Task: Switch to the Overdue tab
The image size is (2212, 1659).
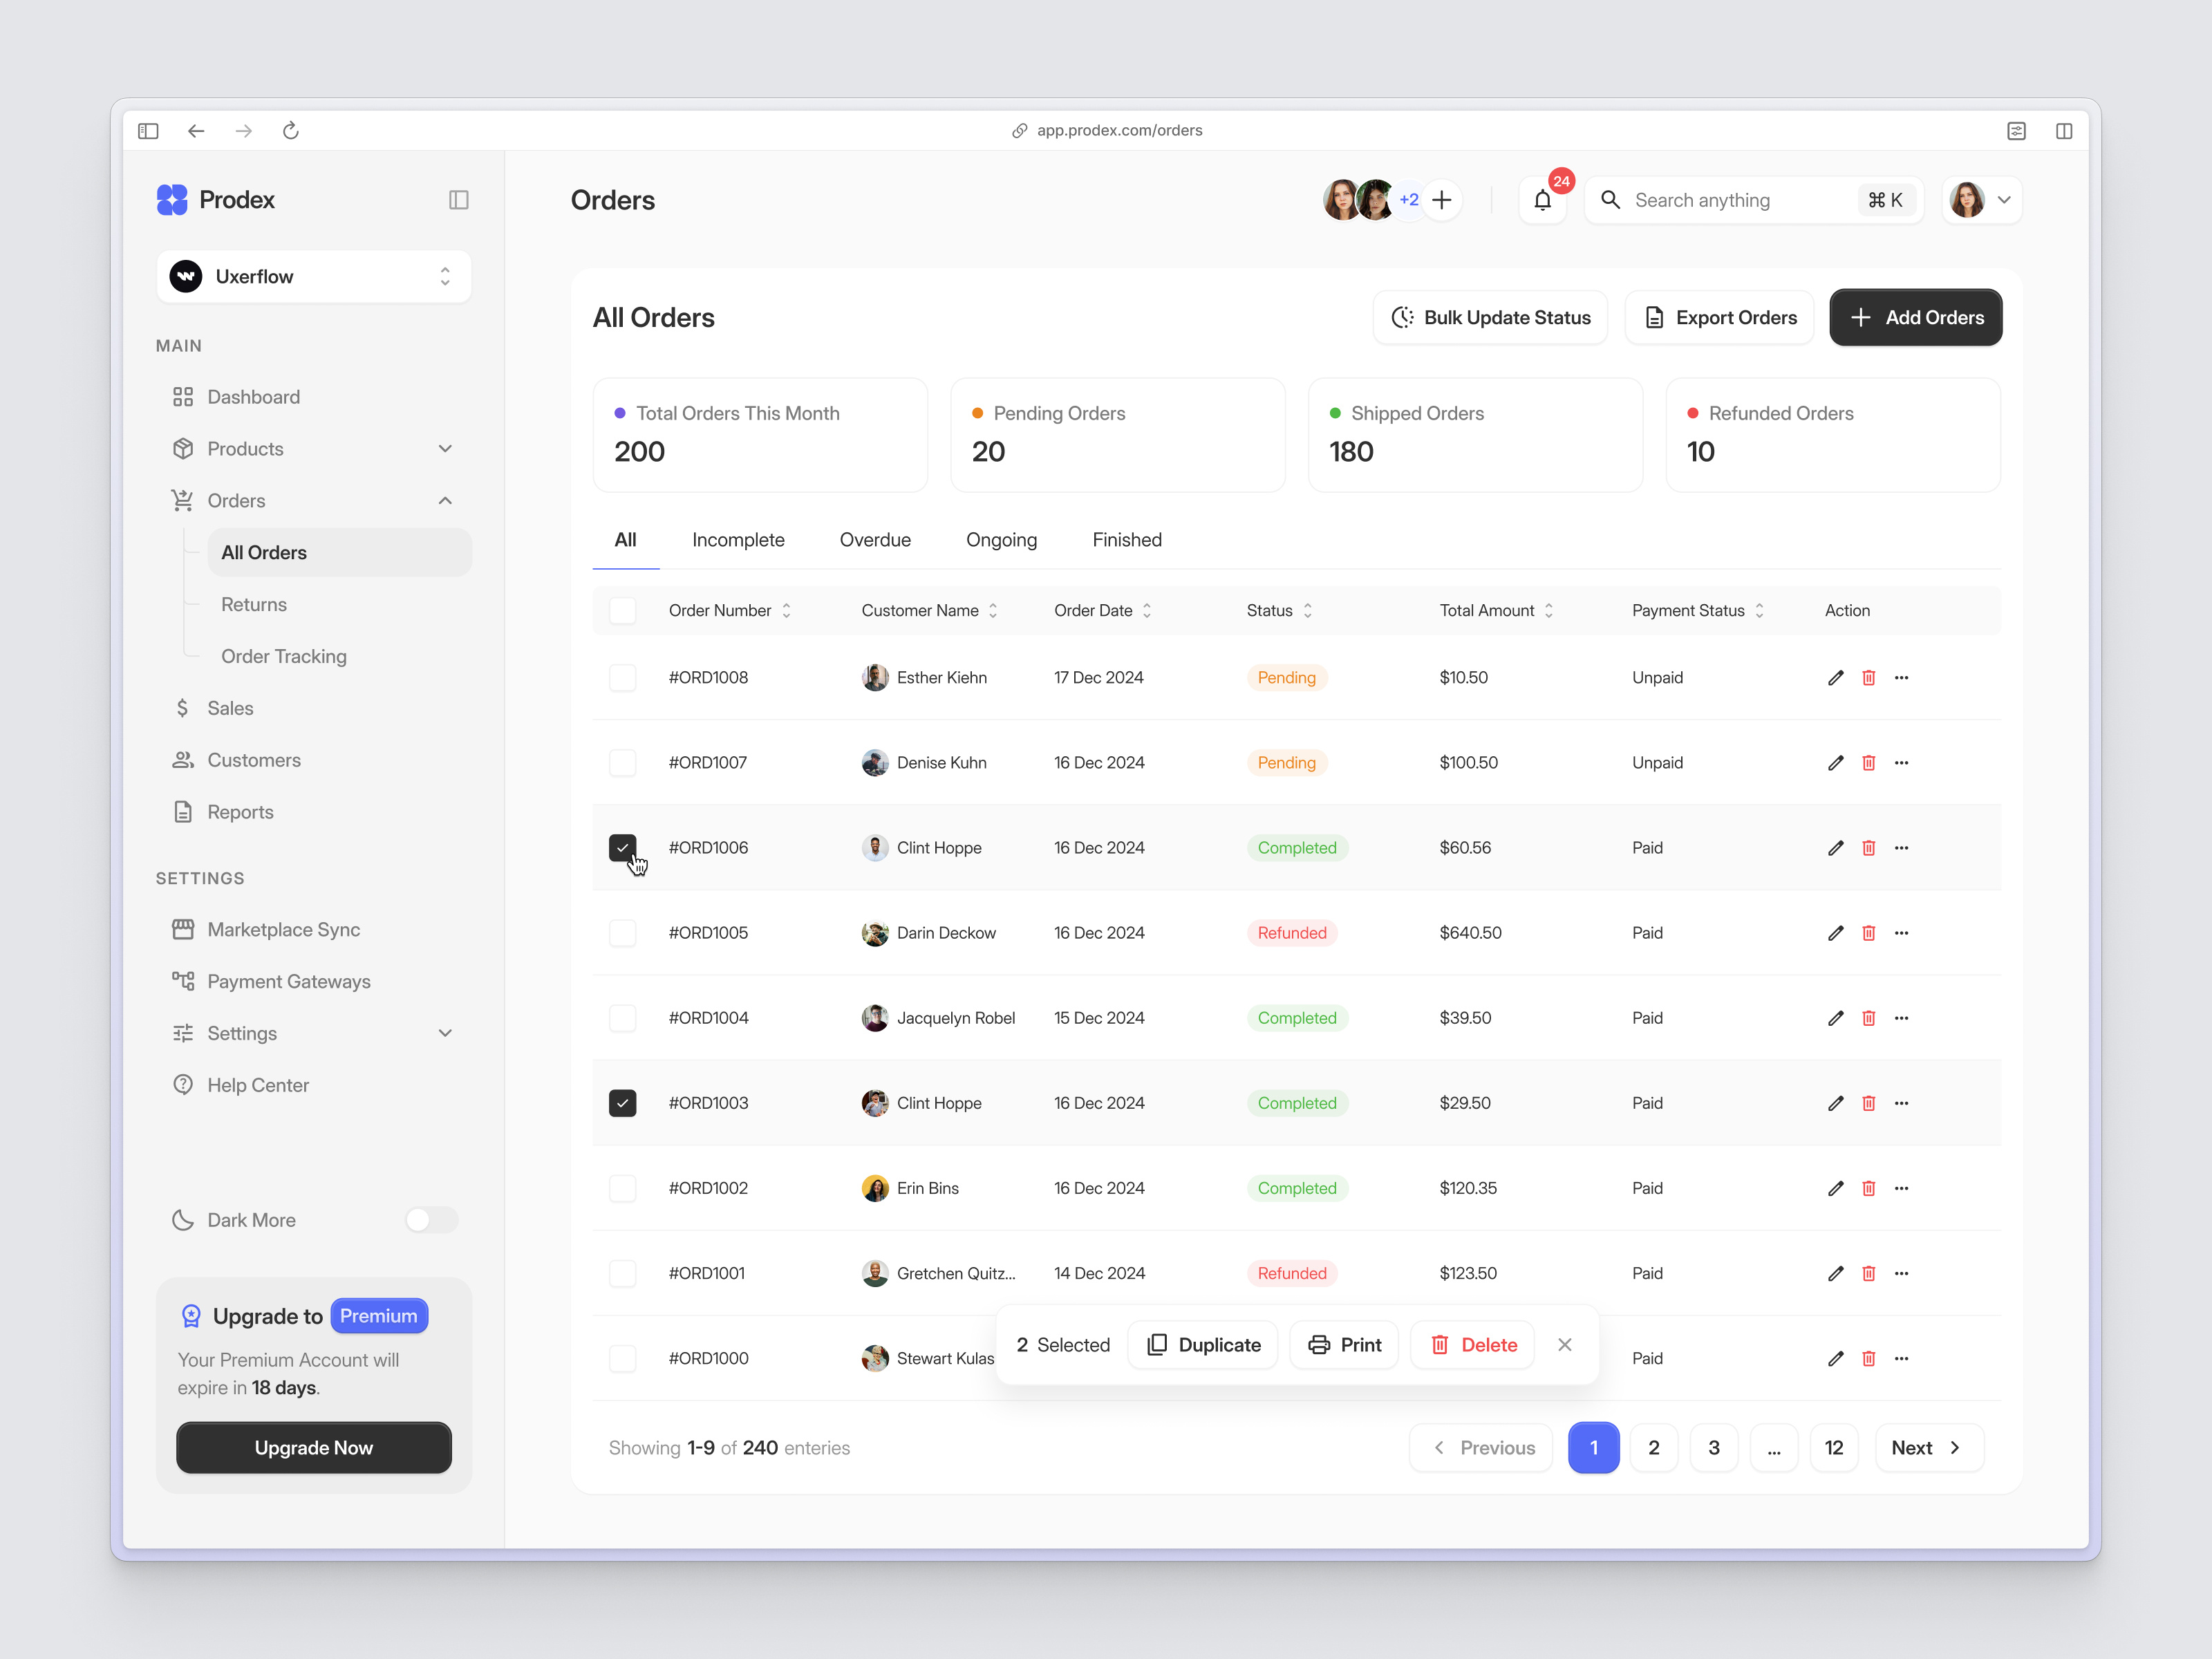Action: click(x=874, y=540)
